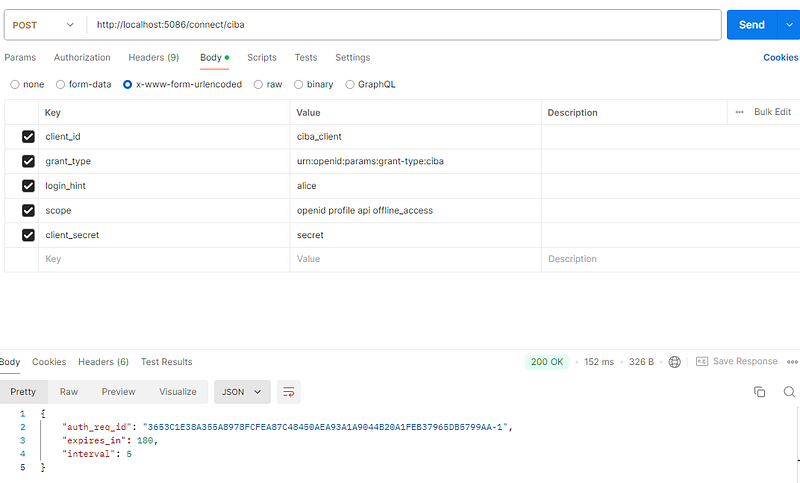The width and height of the screenshot is (800, 483).
Task: Click the 326 B response size
Action: tap(641, 362)
